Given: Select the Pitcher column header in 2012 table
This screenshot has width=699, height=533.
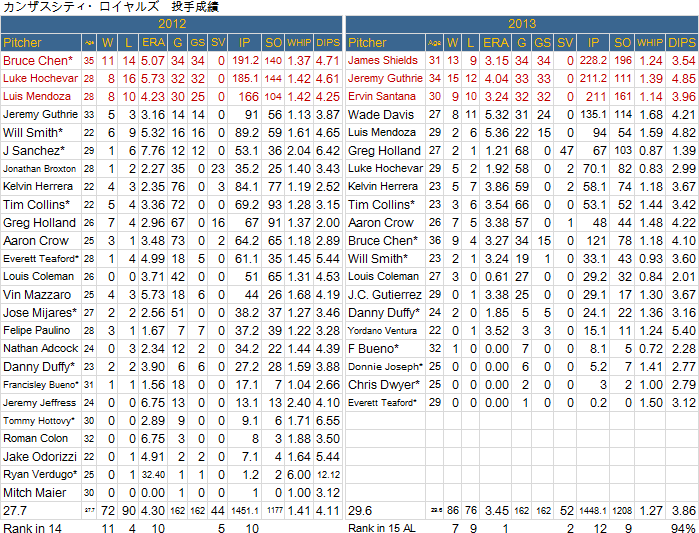Looking at the screenshot, I should coord(22,43).
